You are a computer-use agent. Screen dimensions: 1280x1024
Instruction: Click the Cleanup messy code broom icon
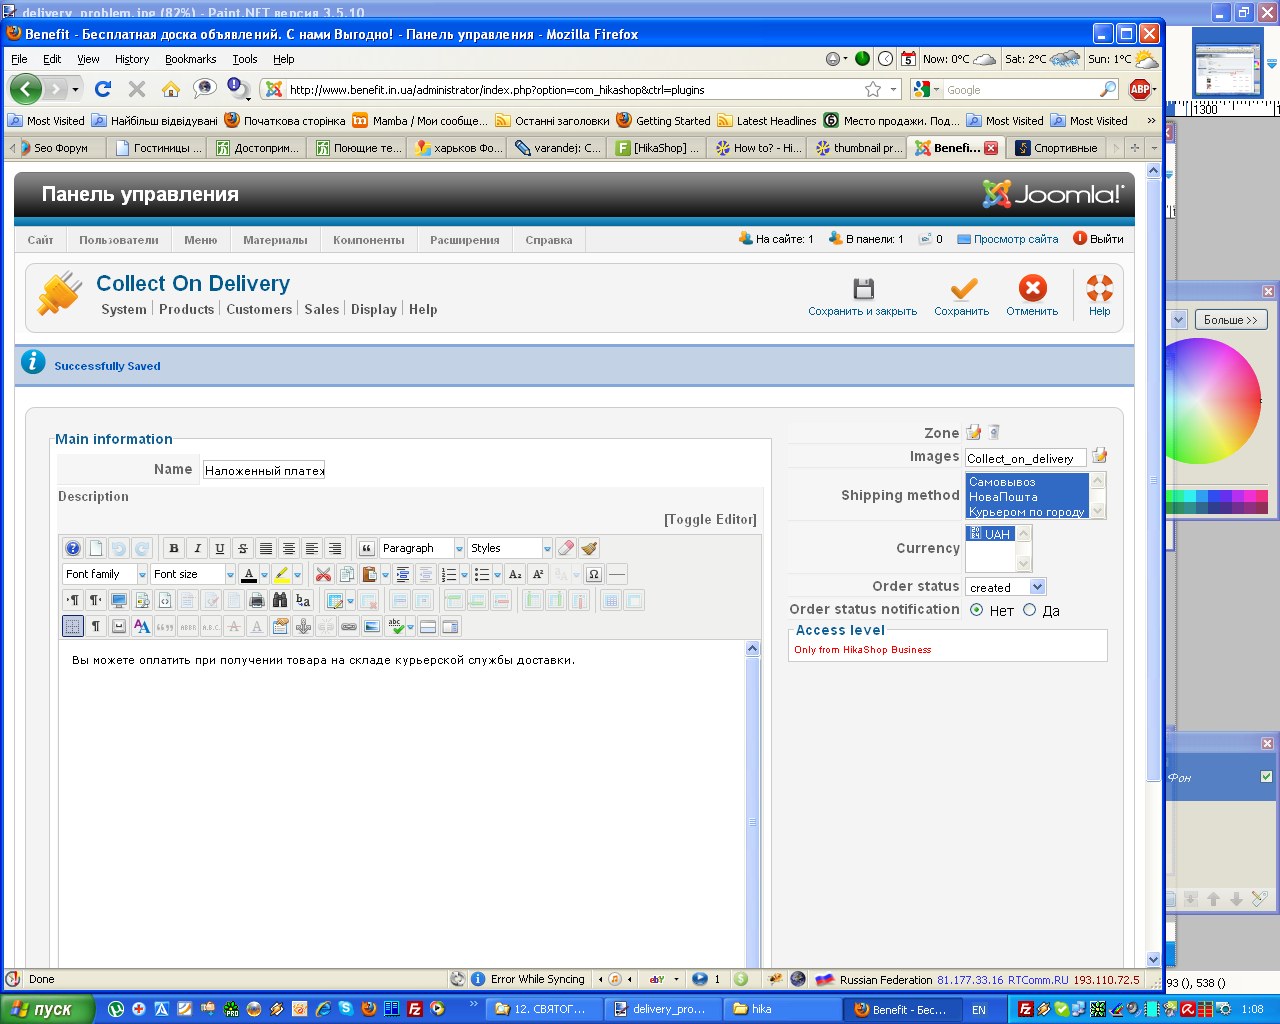[589, 548]
